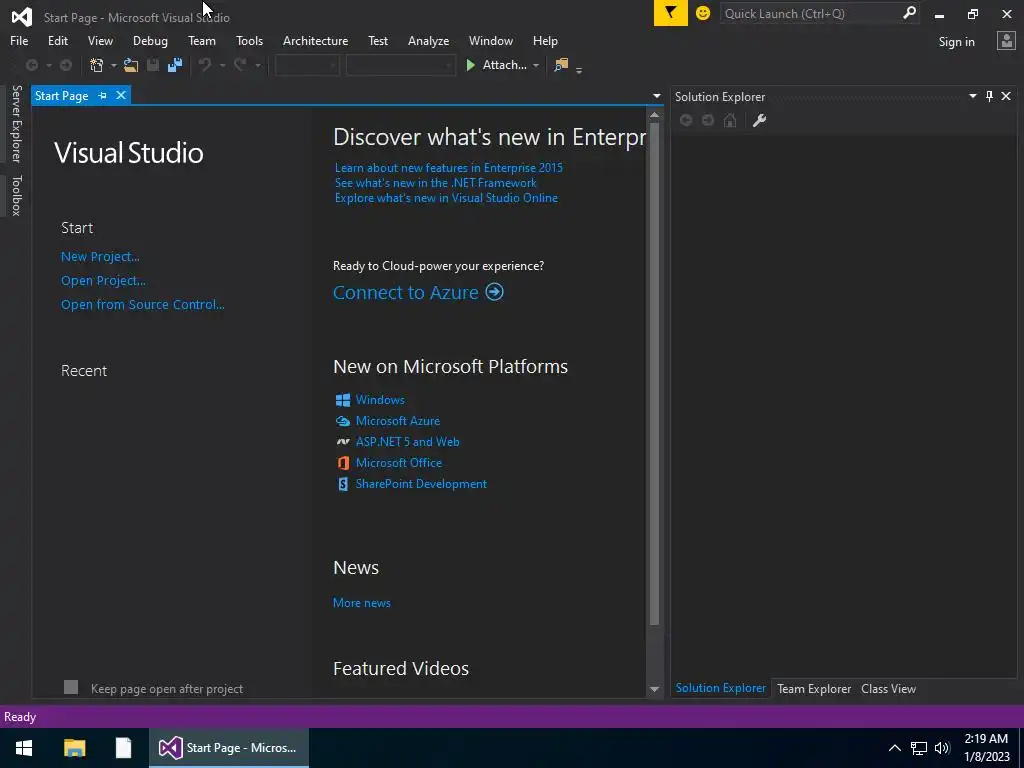Toggle the Solution Explorer auto-hide pin
The height and width of the screenshot is (768, 1024).
pos(989,96)
